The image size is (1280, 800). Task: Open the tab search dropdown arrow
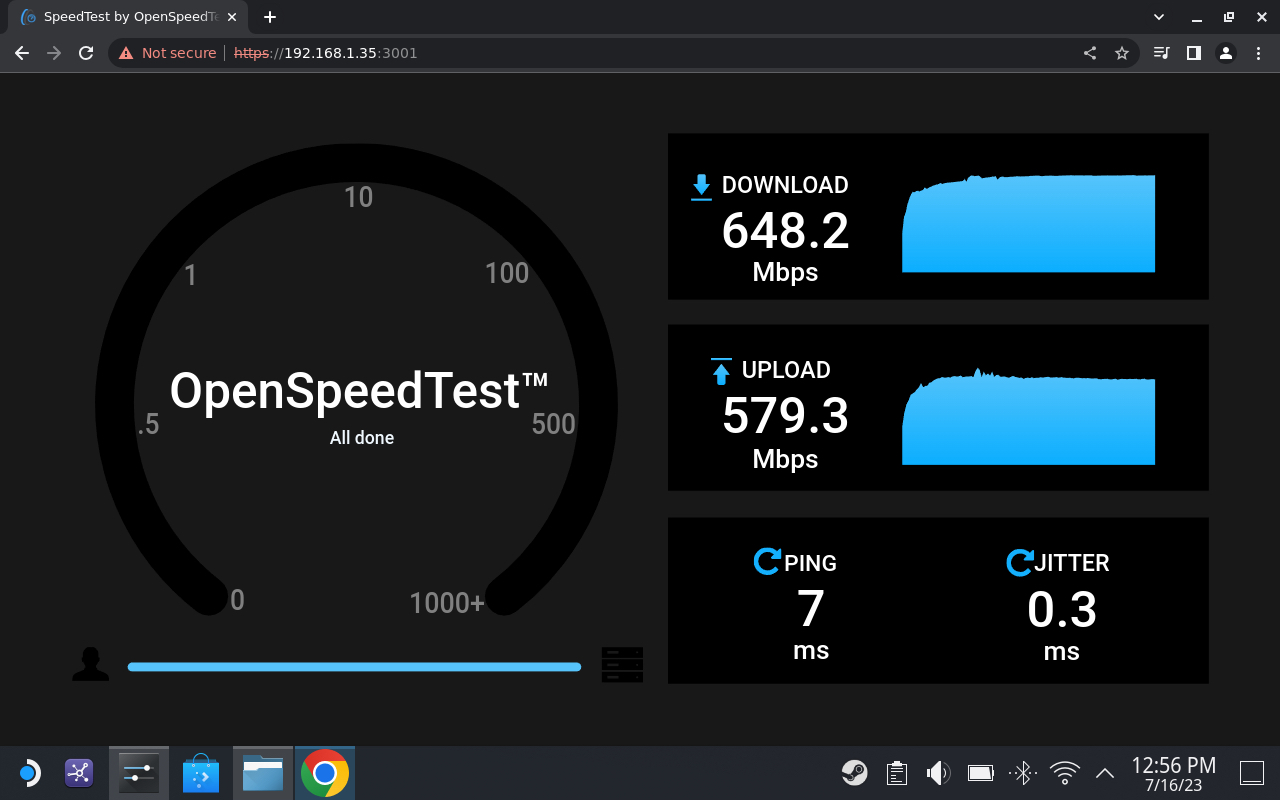pos(1159,17)
